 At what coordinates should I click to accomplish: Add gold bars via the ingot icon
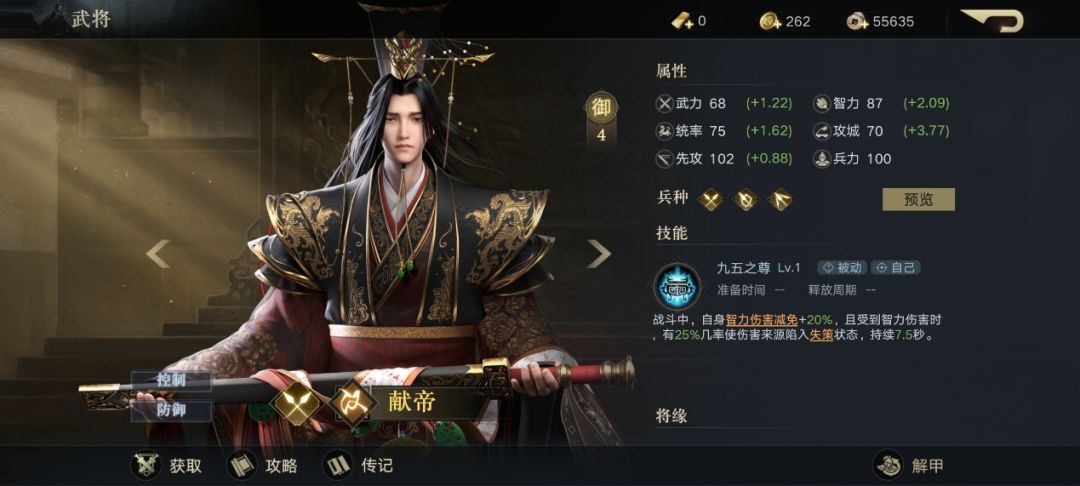point(683,21)
